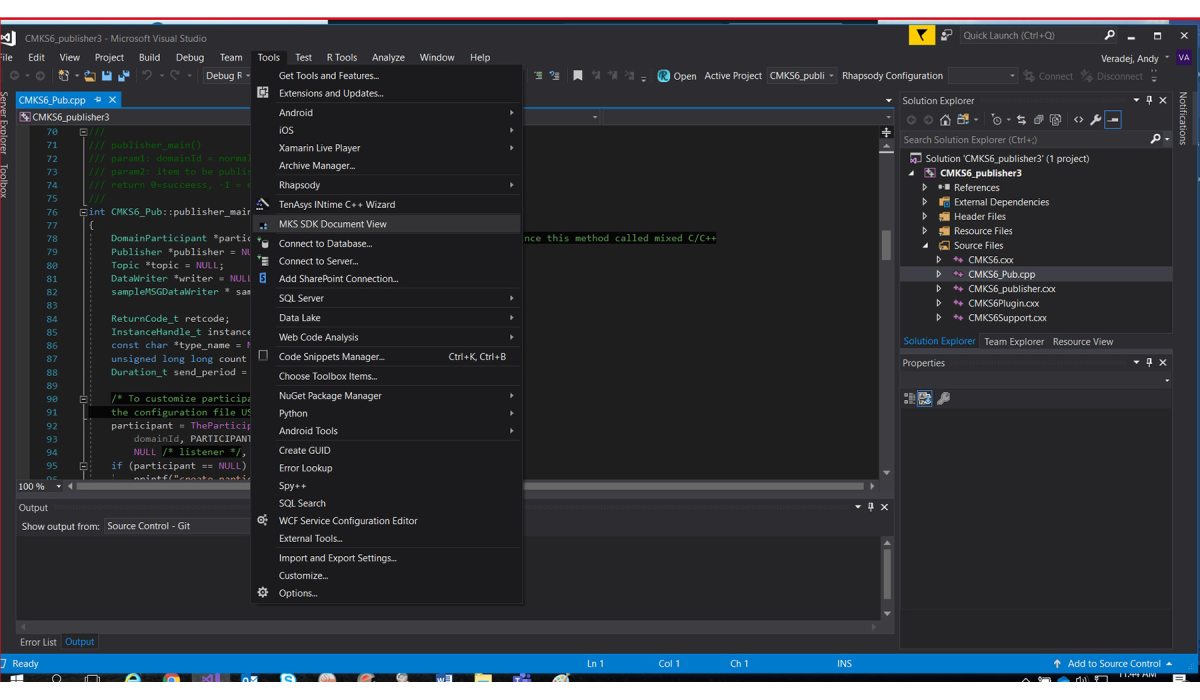Toggle auto-hide pin on Properties panel
Screen dimensions: 1200x700
tap(1149, 363)
